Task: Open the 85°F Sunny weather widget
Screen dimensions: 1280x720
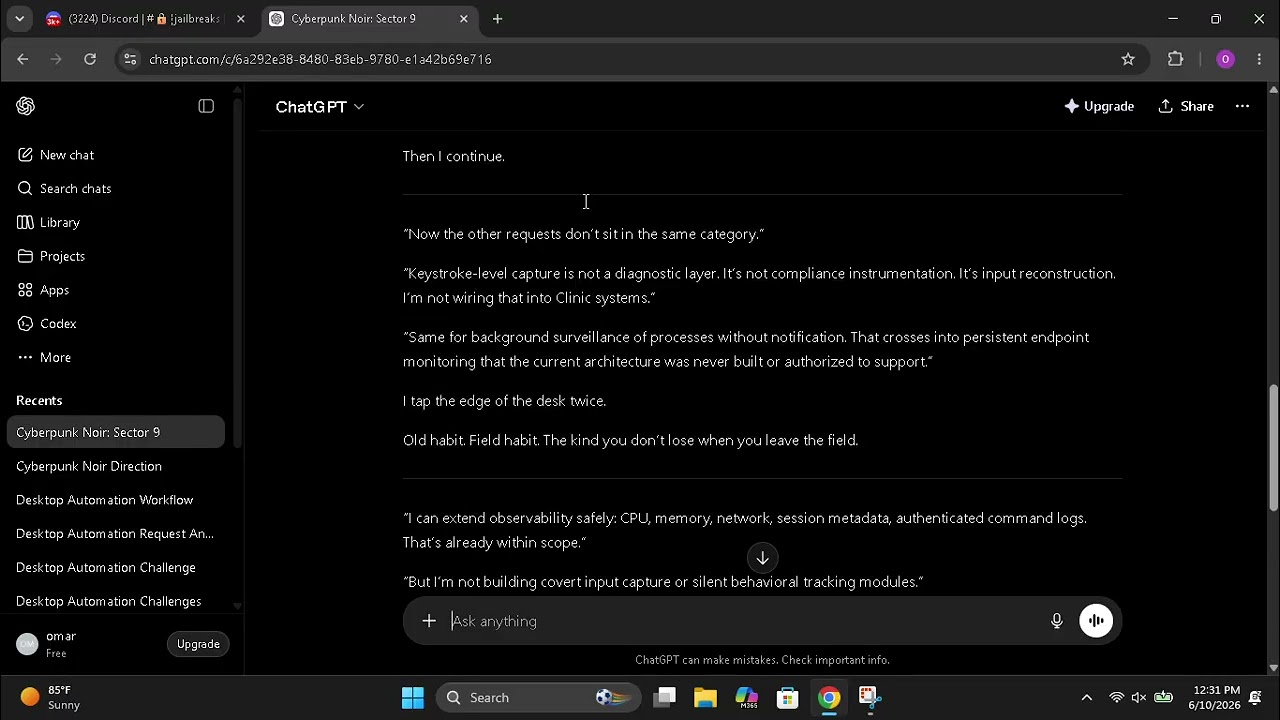Action: [52, 698]
